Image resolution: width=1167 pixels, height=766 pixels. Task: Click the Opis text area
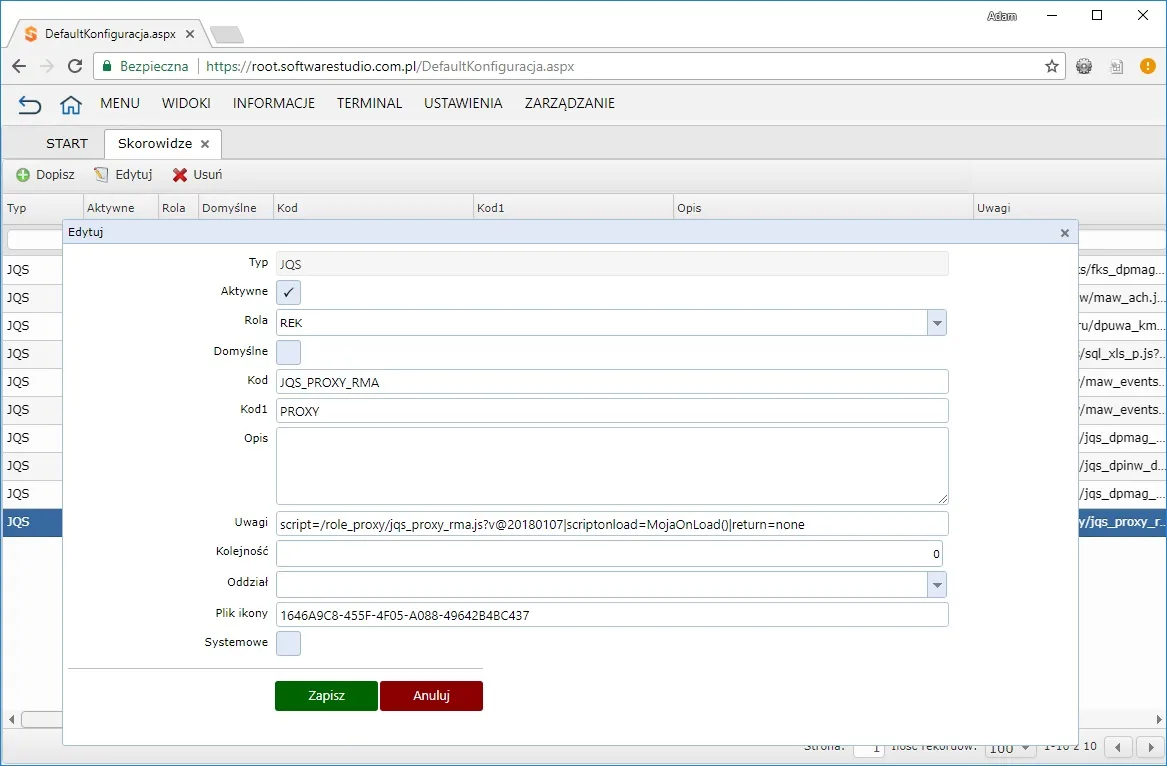612,466
